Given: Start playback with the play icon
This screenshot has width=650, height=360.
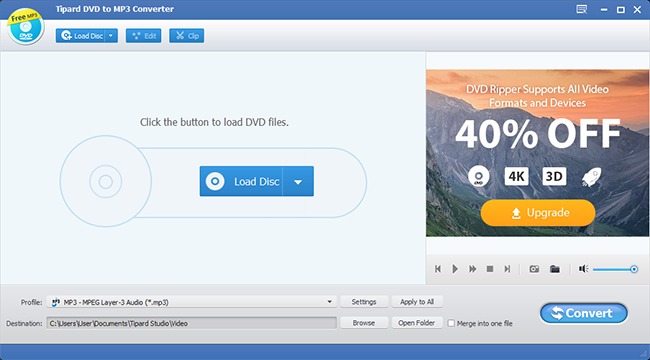Looking at the screenshot, I should click(455, 269).
